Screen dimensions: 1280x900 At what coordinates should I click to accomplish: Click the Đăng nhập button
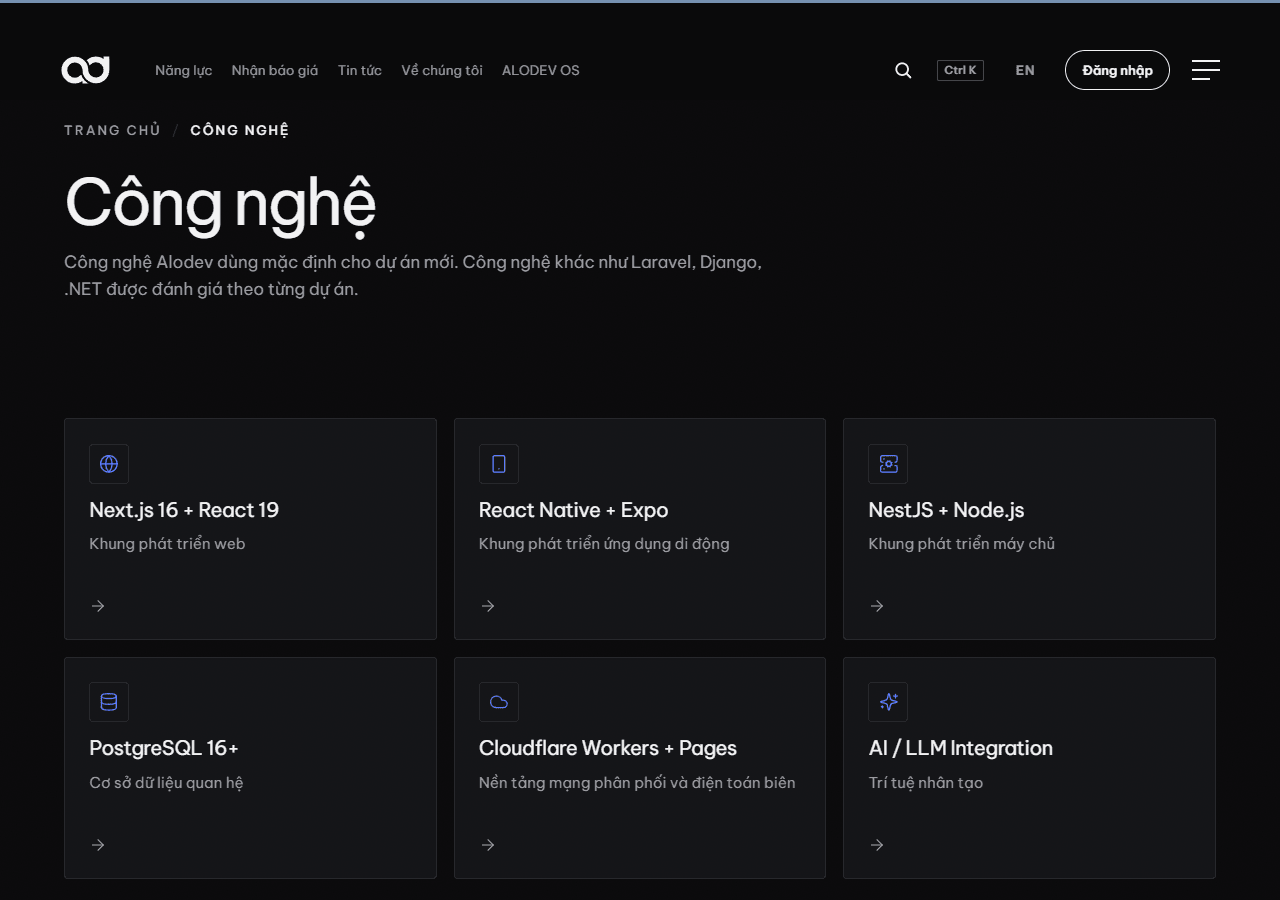click(x=1117, y=70)
